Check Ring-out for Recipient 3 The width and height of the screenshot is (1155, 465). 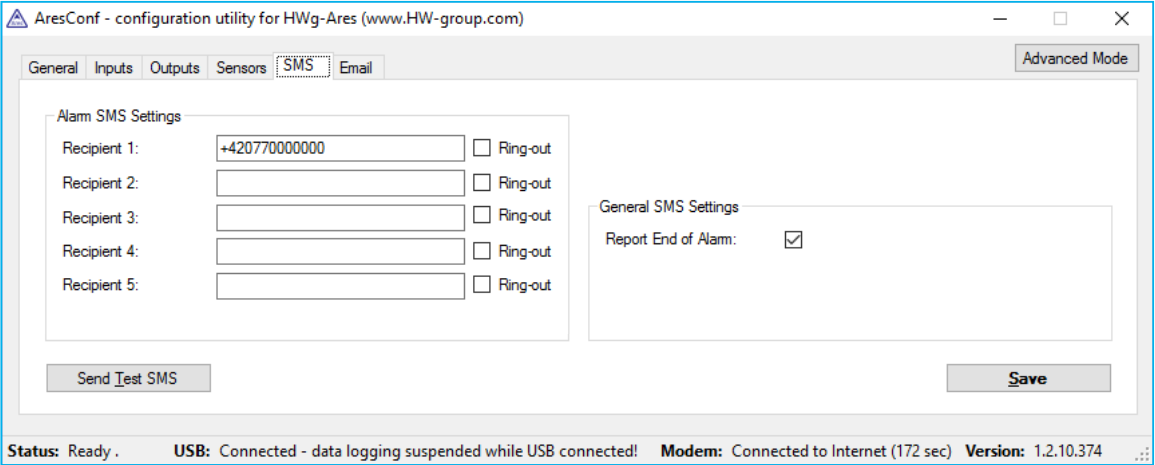[x=482, y=216]
